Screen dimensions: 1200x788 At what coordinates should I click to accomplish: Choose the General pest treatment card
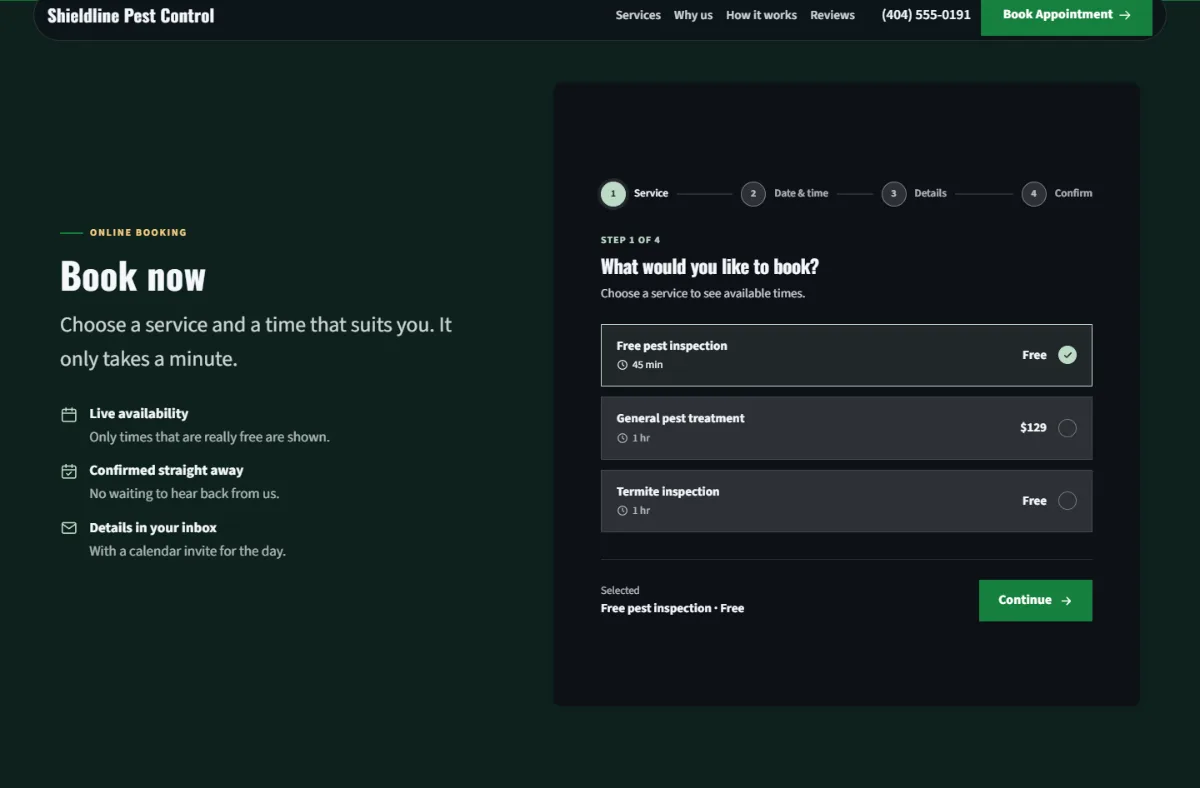coord(846,428)
